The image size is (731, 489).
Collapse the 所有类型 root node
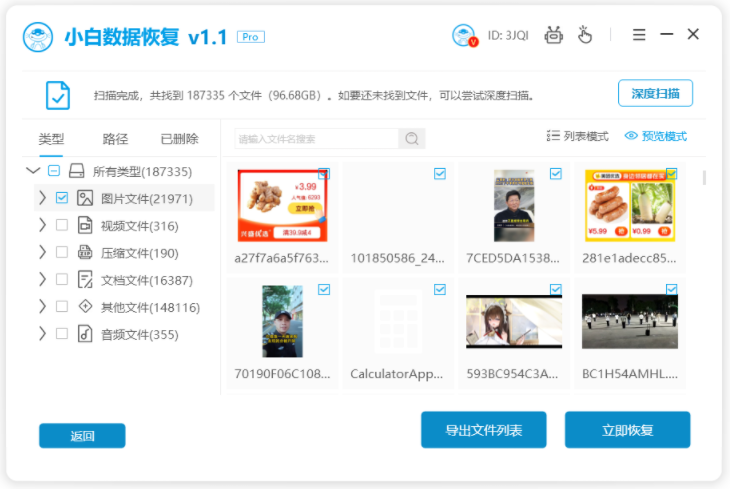[33, 171]
